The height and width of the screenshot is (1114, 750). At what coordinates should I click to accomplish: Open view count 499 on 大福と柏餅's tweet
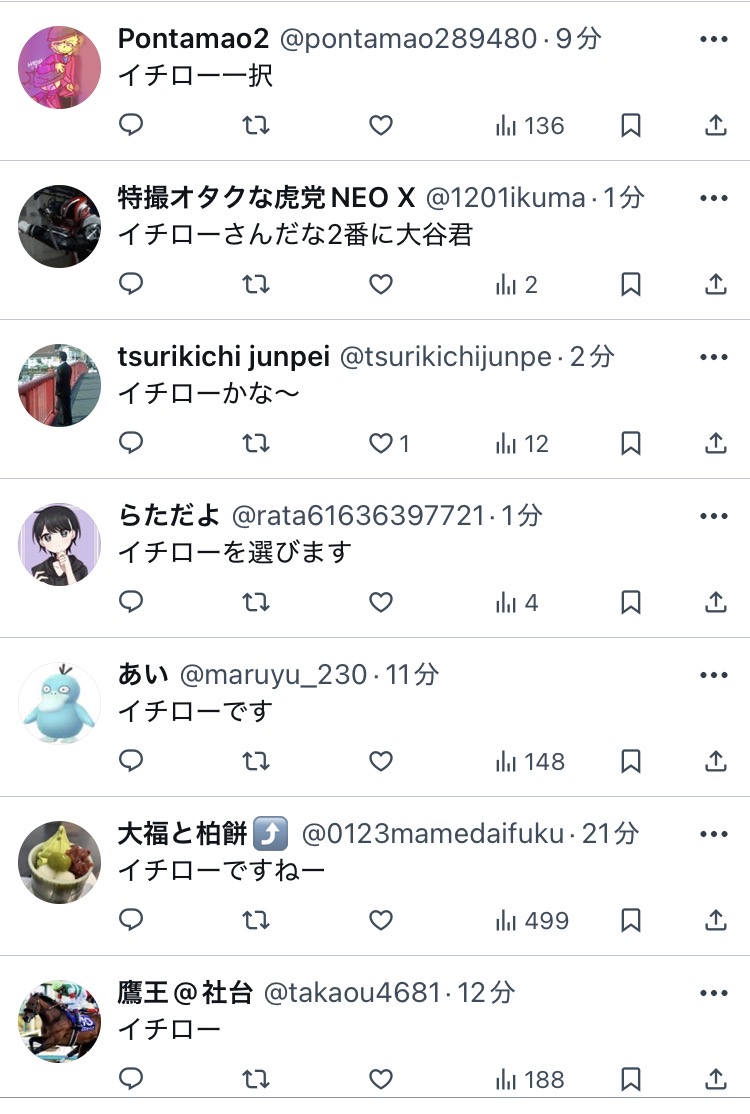[532, 921]
